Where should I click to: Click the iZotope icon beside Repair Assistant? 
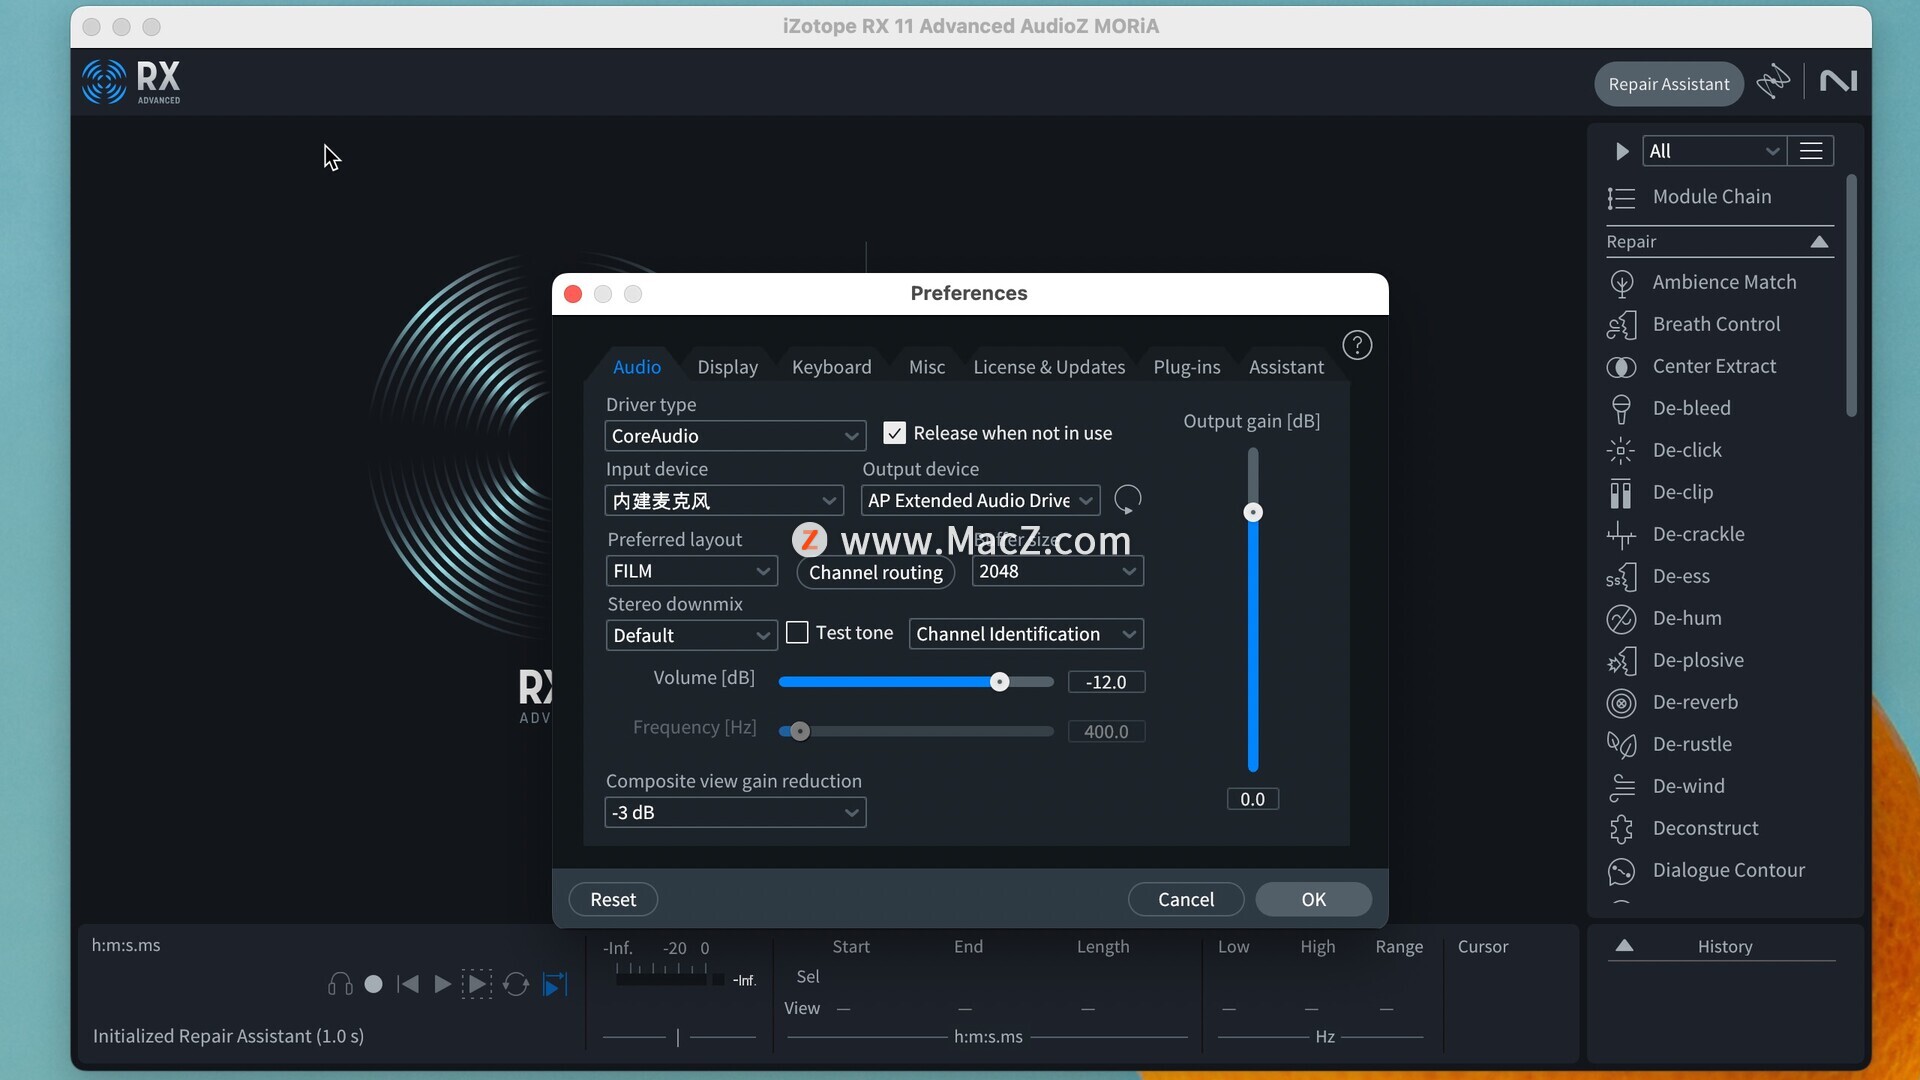[1773, 81]
